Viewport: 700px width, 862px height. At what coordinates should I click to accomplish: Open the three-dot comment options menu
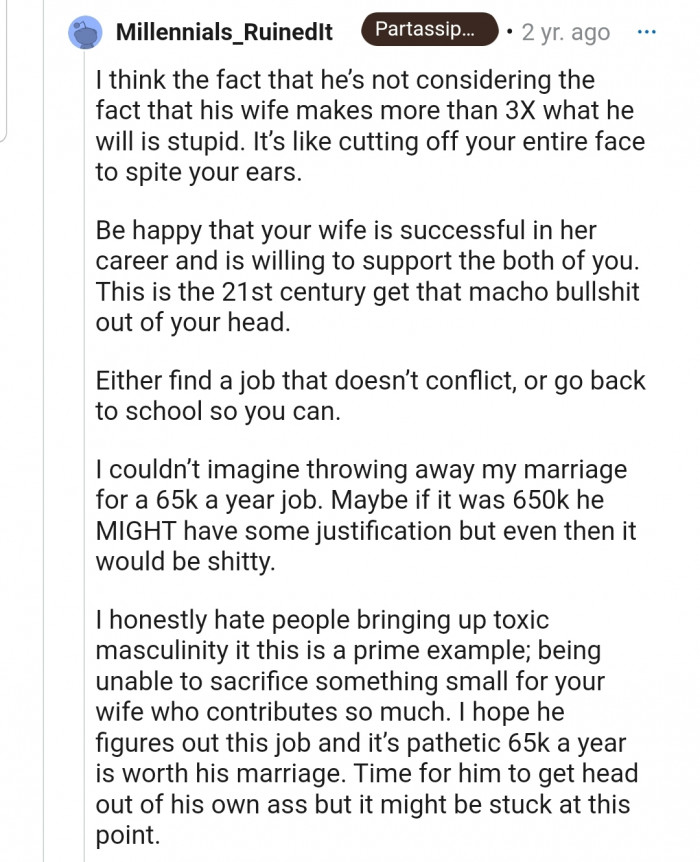tap(647, 32)
